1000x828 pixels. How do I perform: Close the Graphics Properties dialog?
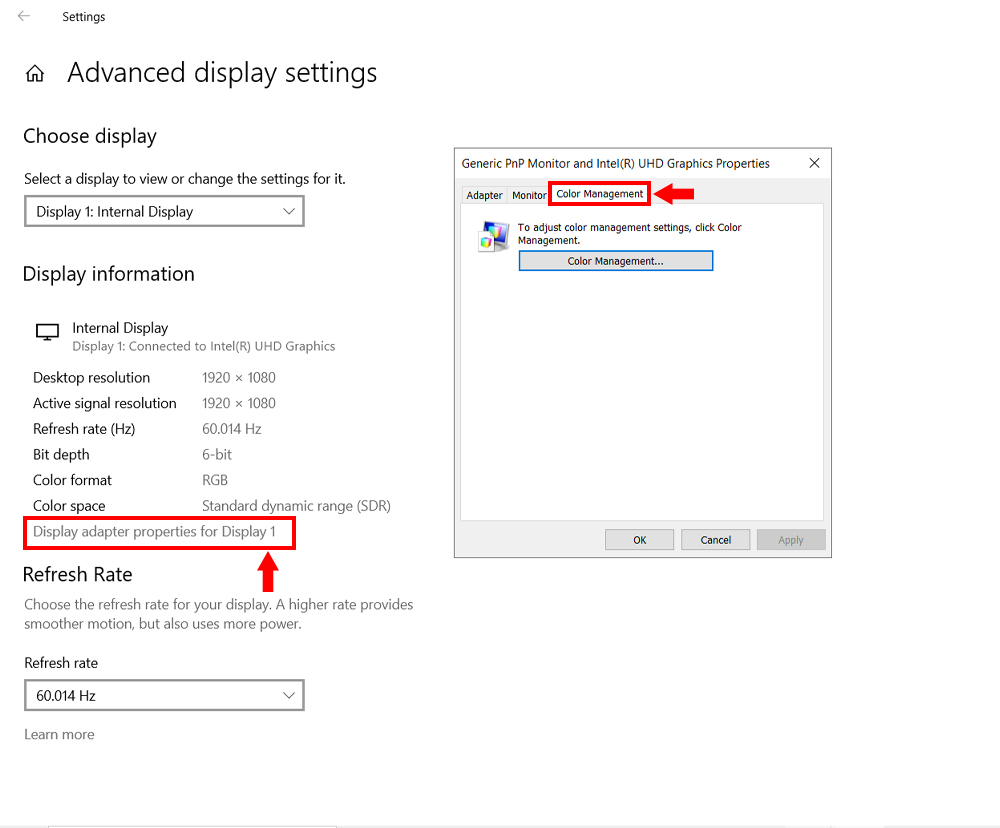pos(814,163)
